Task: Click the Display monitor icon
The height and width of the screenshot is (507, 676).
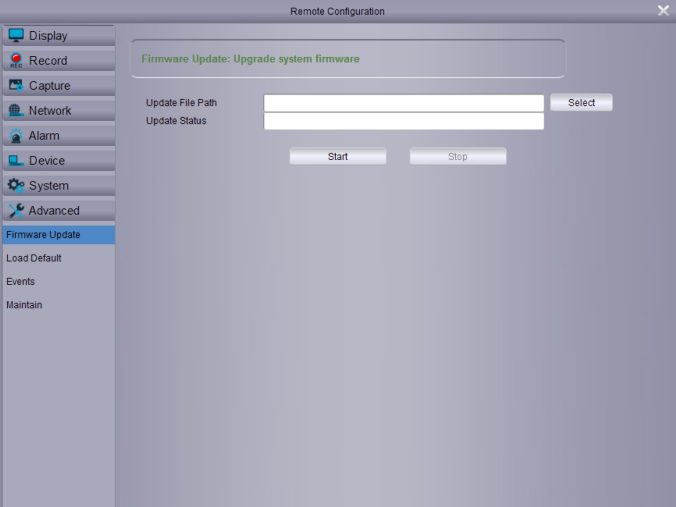Action: [x=16, y=35]
